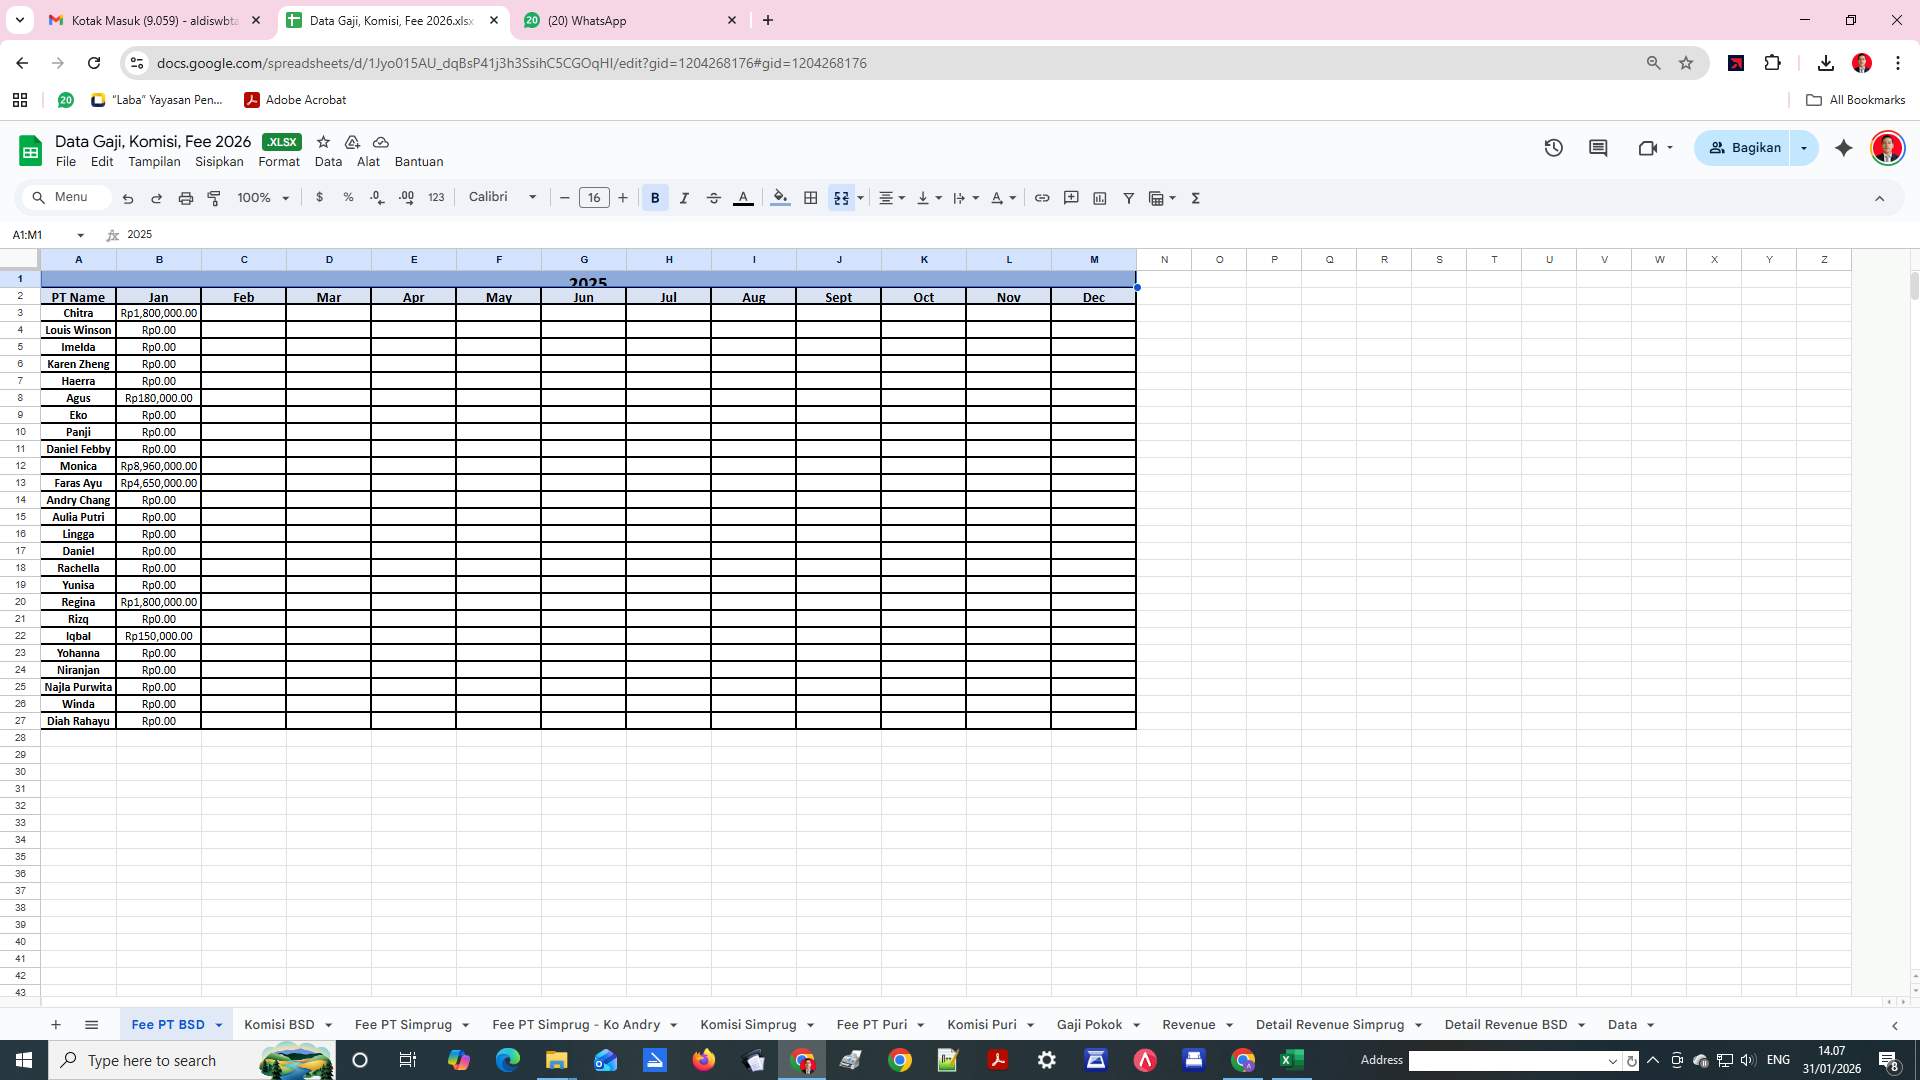Image resolution: width=1920 pixels, height=1080 pixels.
Task: Insert a link using the toolbar icon
Action: (1042, 198)
